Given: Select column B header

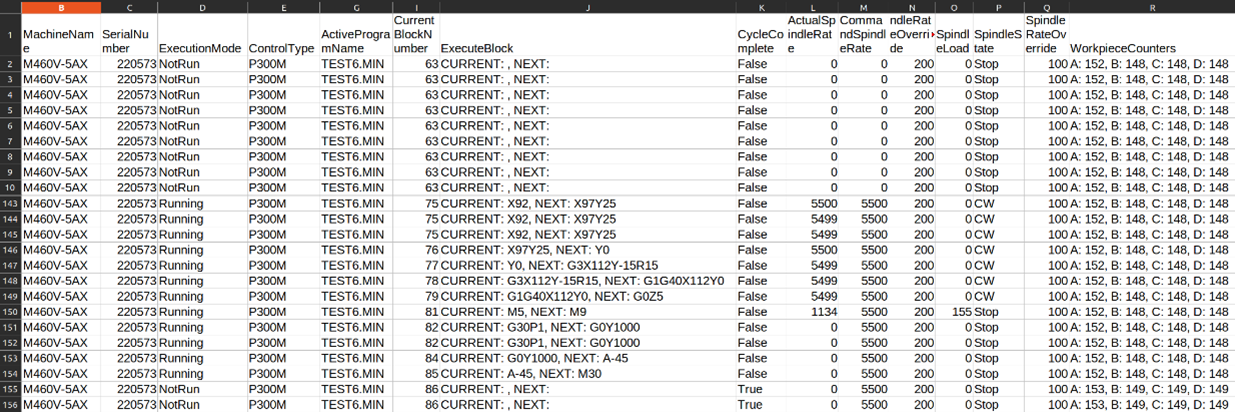Looking at the screenshot, I should (x=62, y=6).
